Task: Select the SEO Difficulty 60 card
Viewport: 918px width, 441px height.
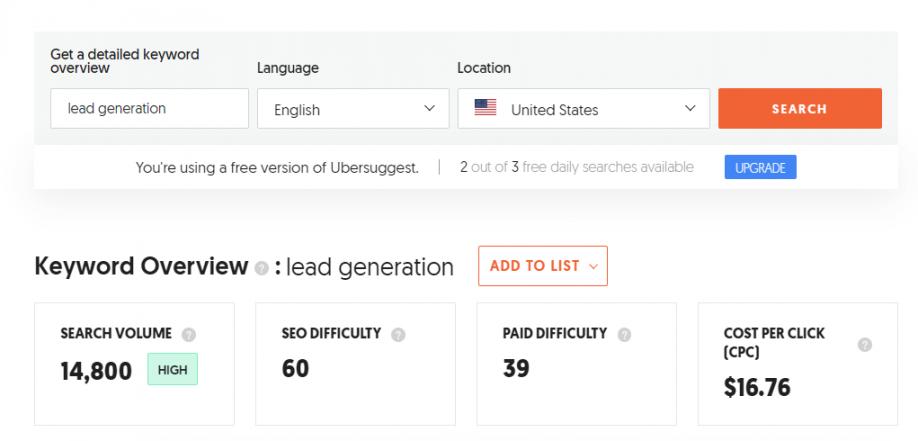Action: 355,365
